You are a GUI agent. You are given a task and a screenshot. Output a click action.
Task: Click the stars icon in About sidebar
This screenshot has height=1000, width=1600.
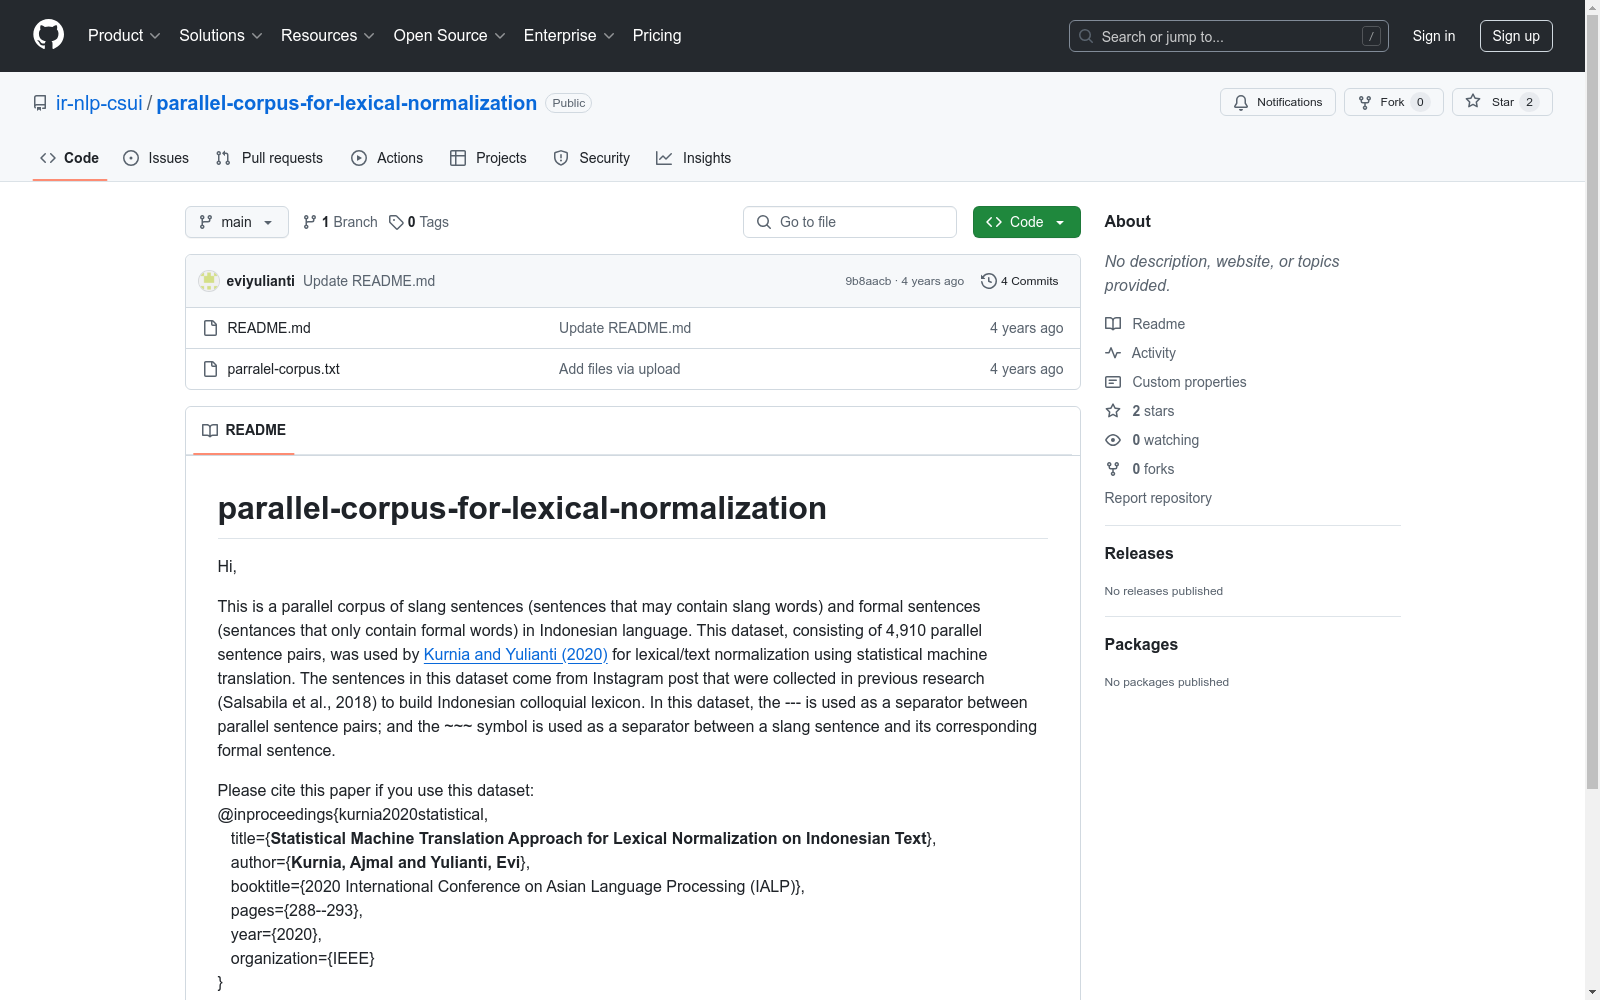click(x=1113, y=411)
